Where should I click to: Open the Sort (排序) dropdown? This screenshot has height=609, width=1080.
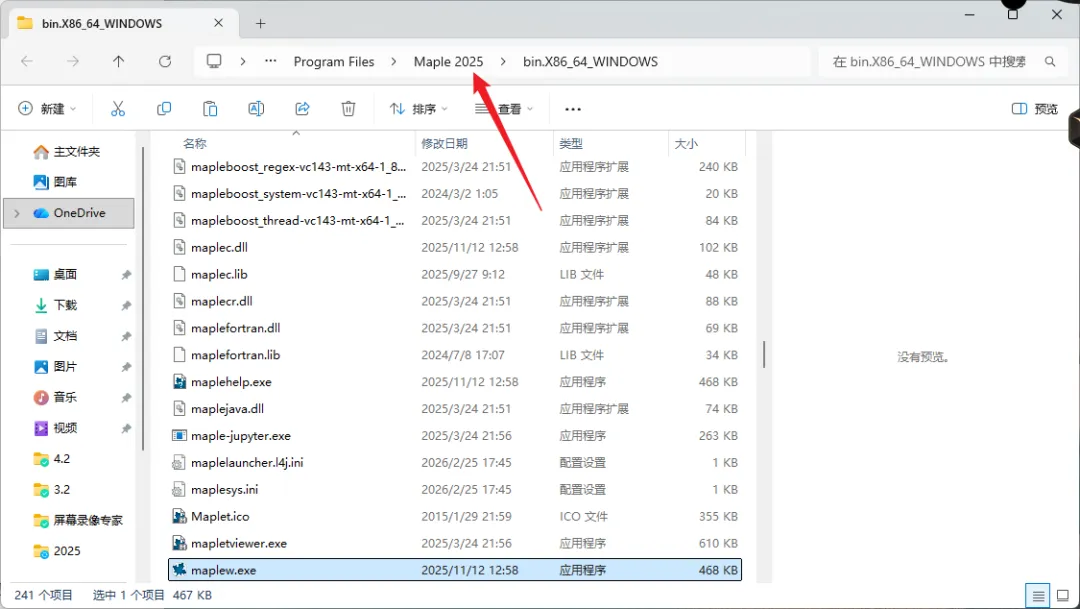[419, 109]
